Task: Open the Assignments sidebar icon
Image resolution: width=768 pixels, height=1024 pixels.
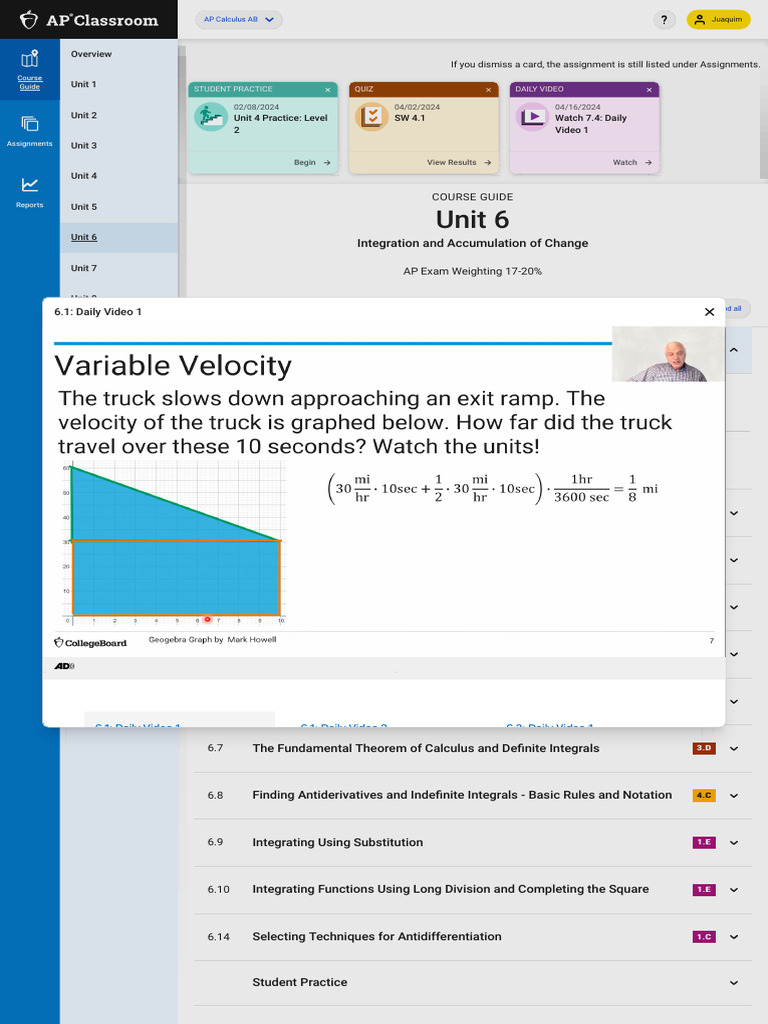Action: point(29,125)
